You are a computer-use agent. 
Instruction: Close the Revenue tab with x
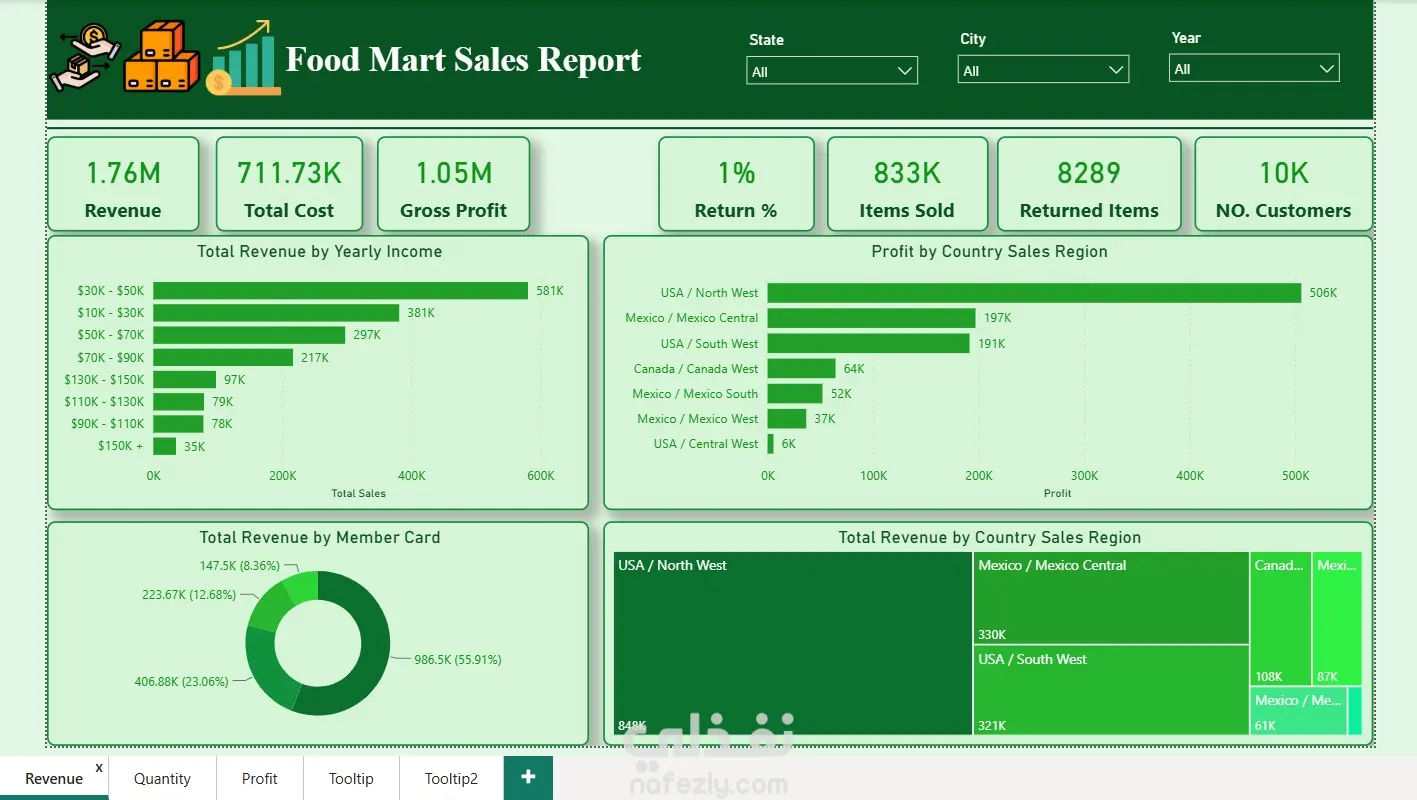tap(99, 767)
